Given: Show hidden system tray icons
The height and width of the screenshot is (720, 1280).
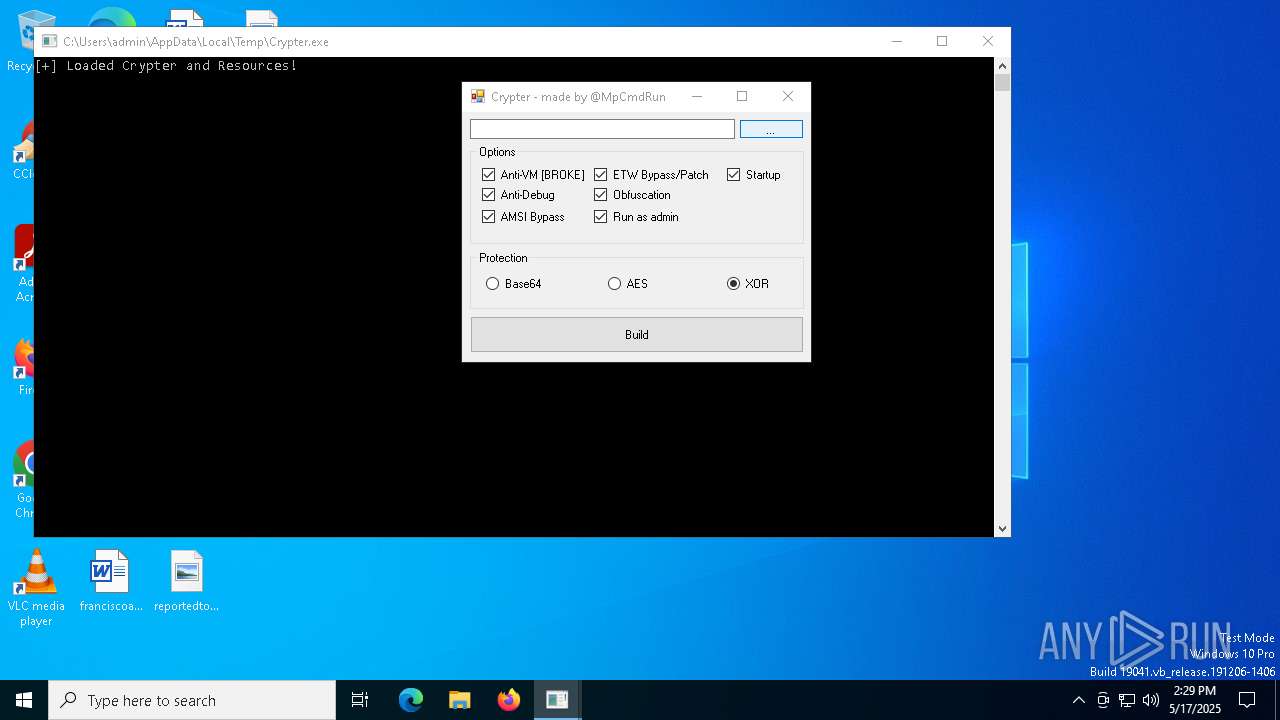Looking at the screenshot, I should click(1078, 700).
